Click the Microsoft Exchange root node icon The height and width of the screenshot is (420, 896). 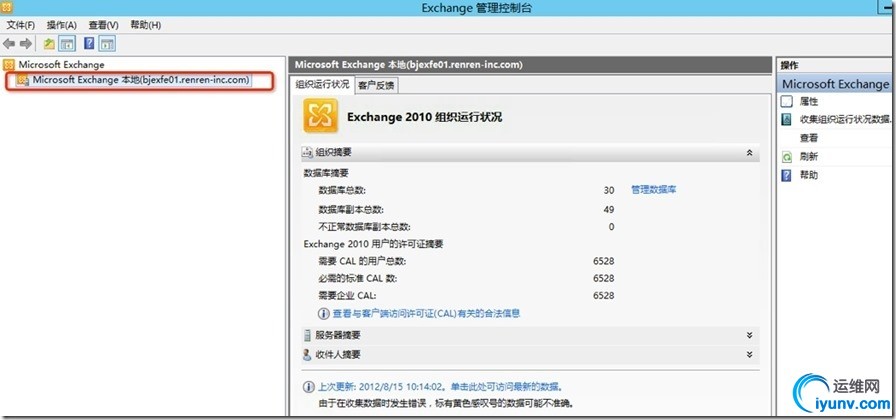[9, 65]
